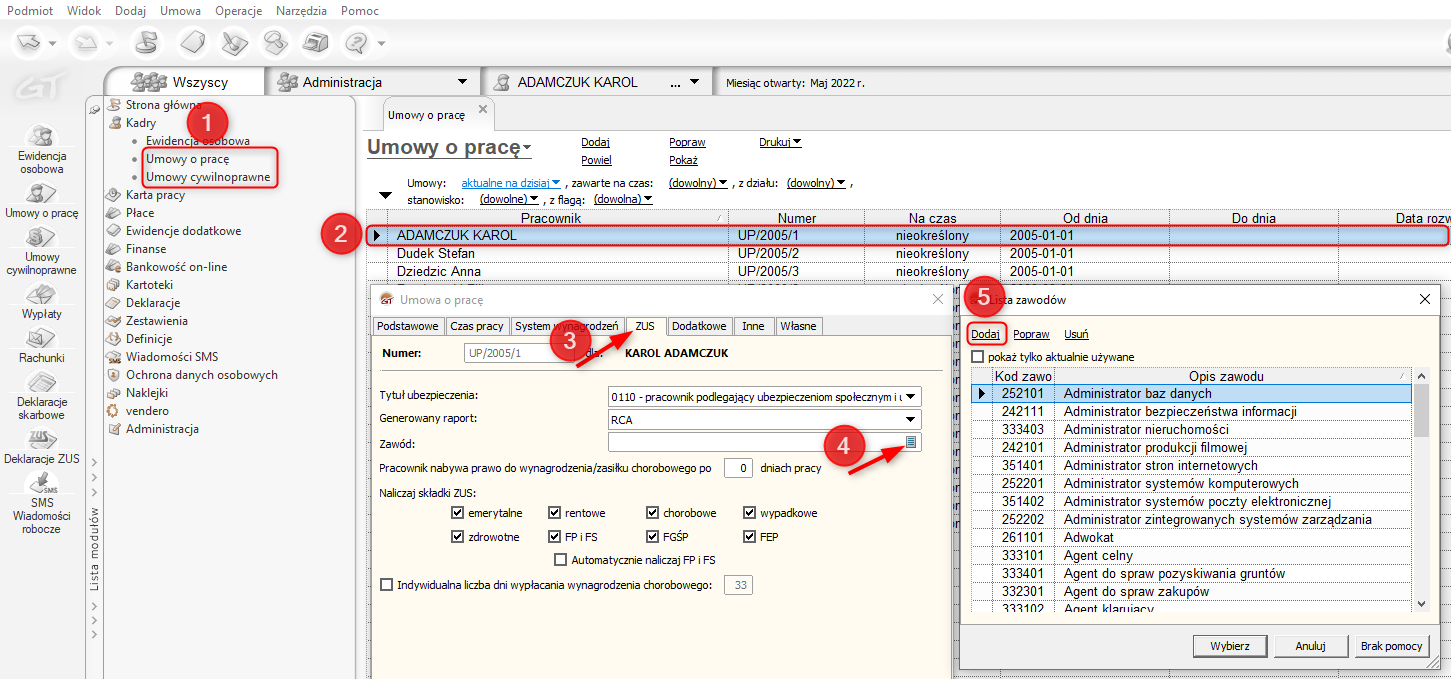Switch to the Czas pracy tab
This screenshot has height=679, width=1451.
click(x=476, y=326)
